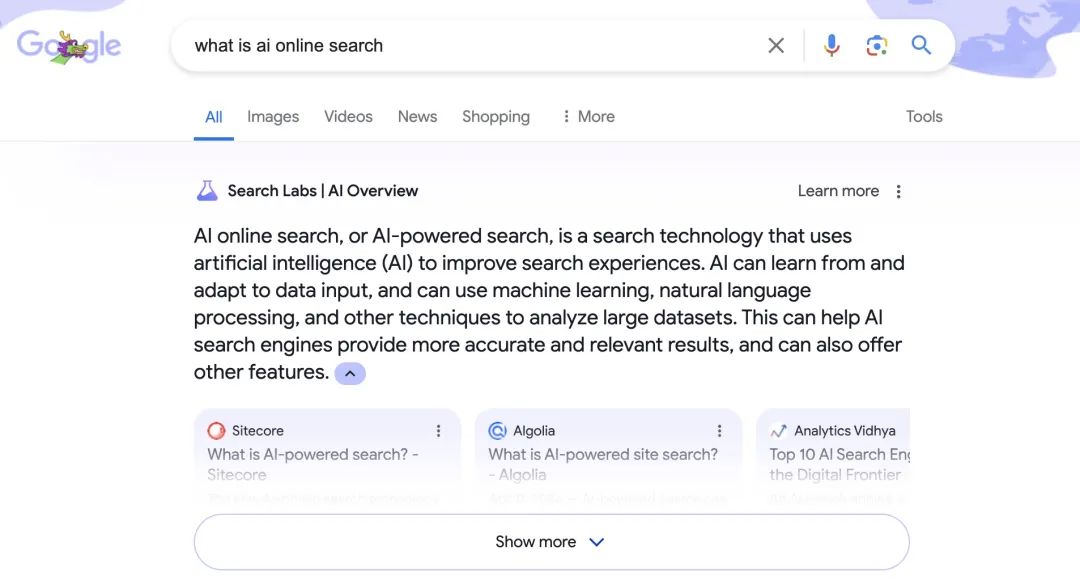Open Sitecore card three-dot menu
The height and width of the screenshot is (584, 1080).
coord(438,431)
